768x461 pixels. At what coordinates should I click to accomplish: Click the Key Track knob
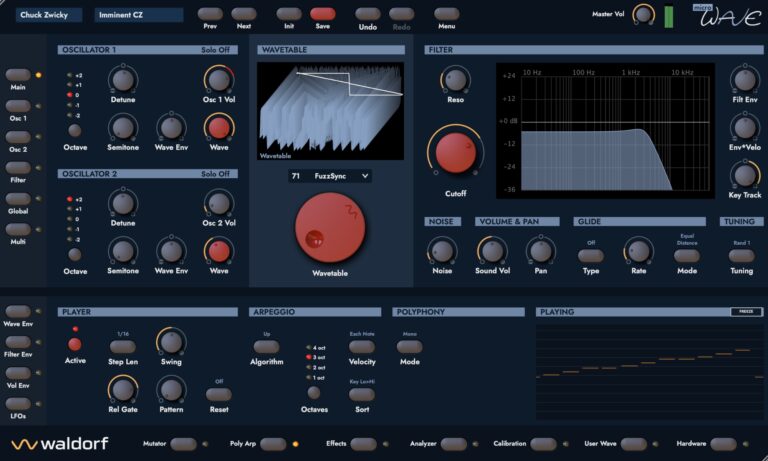point(744,175)
